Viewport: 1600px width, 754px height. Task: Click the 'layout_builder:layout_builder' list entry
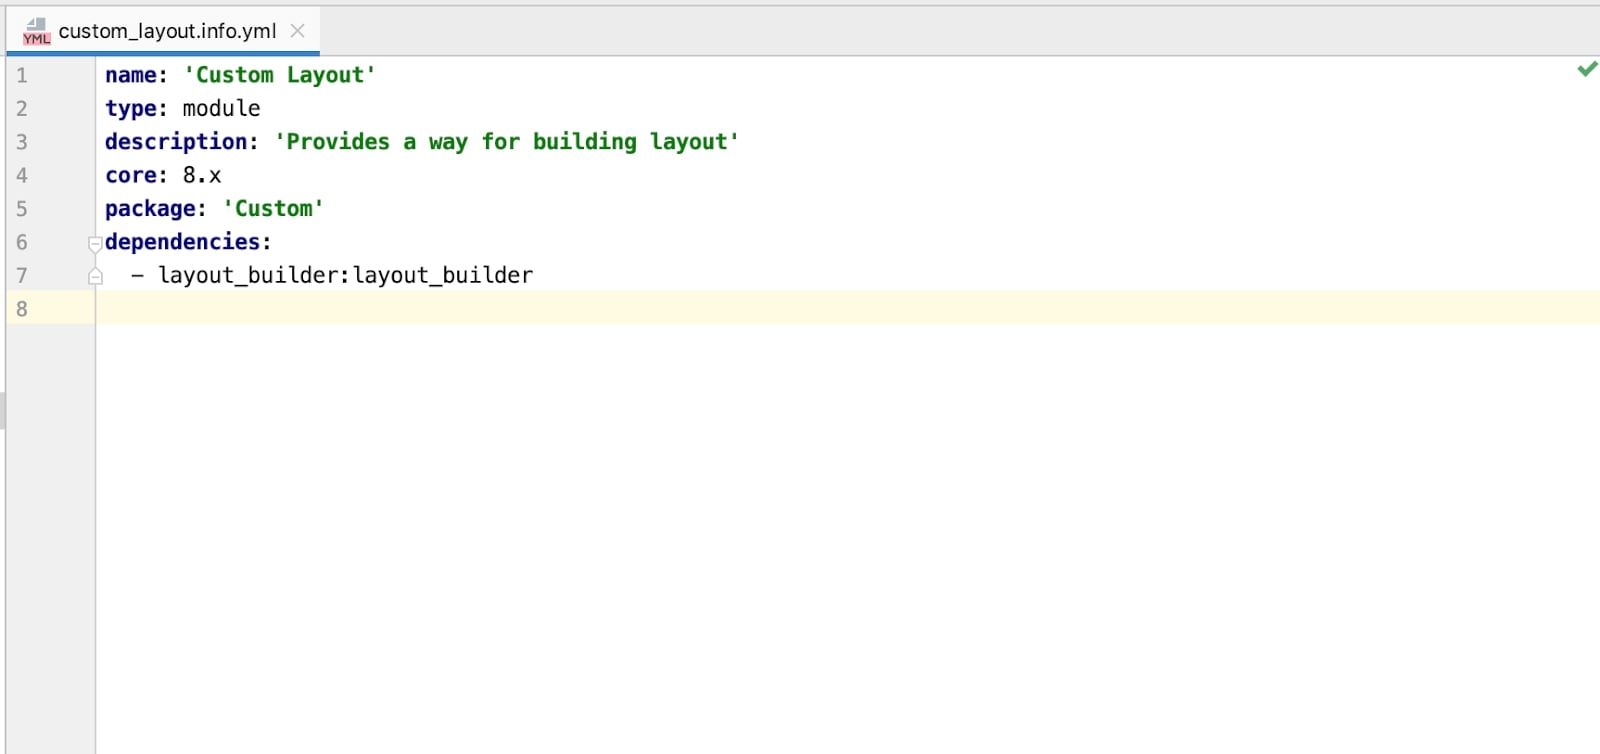click(345, 275)
